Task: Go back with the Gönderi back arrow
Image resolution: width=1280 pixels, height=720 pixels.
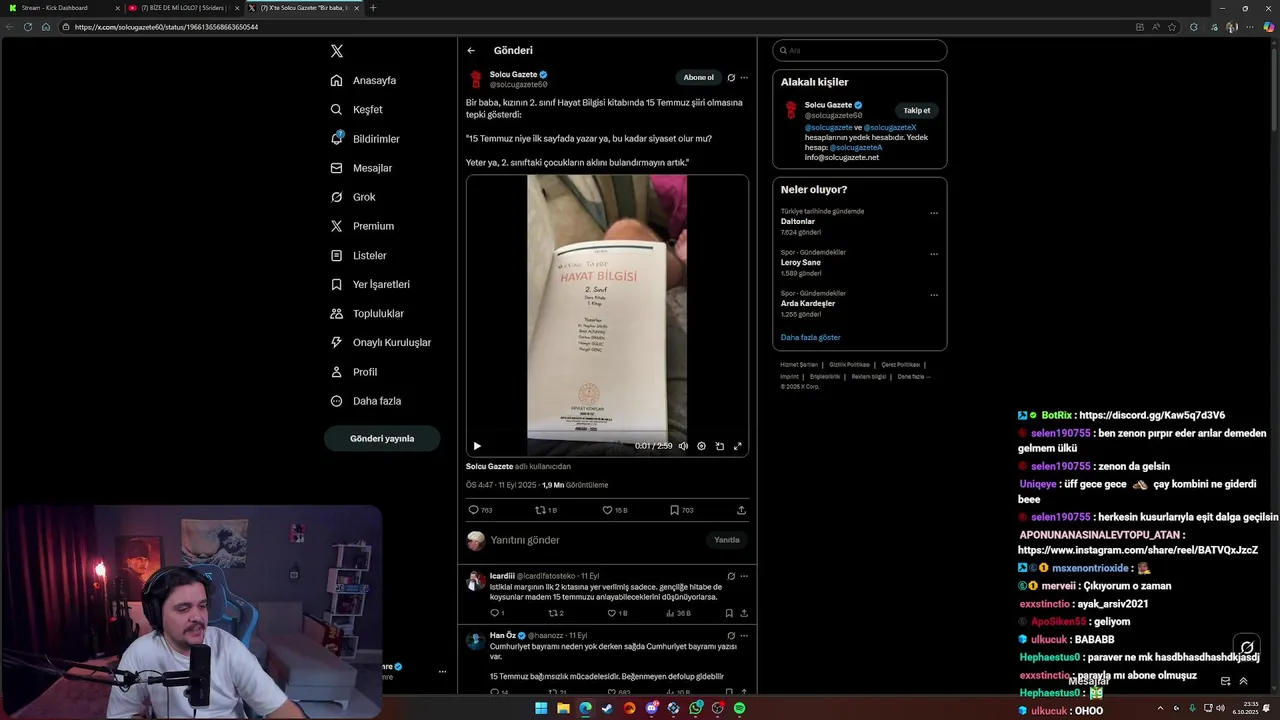Action: point(471,50)
